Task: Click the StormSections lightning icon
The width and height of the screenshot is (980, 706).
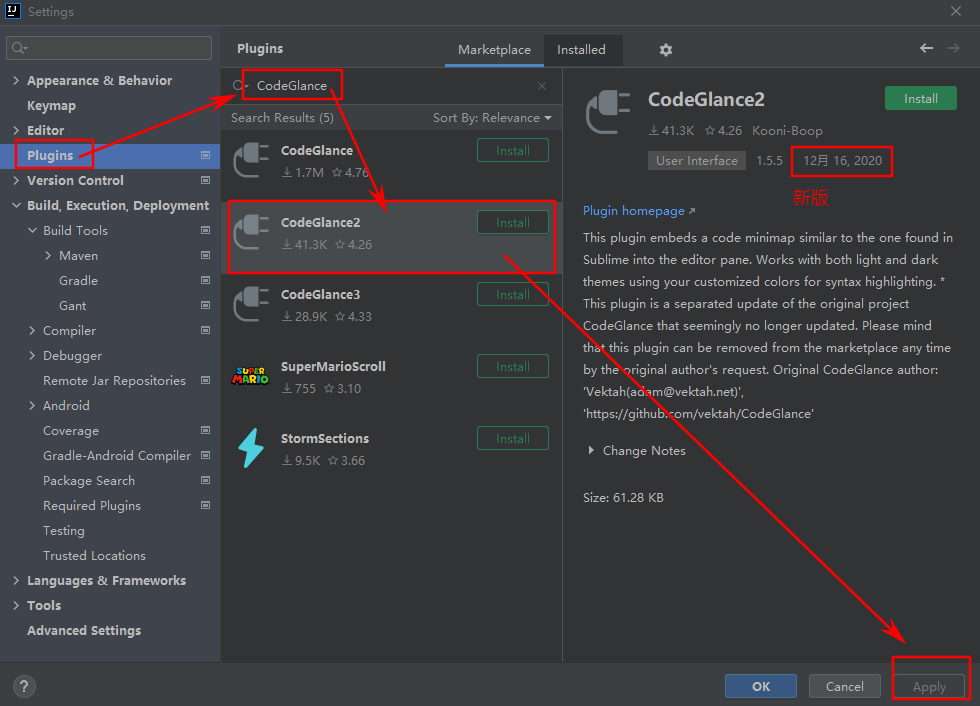Action: click(251, 448)
